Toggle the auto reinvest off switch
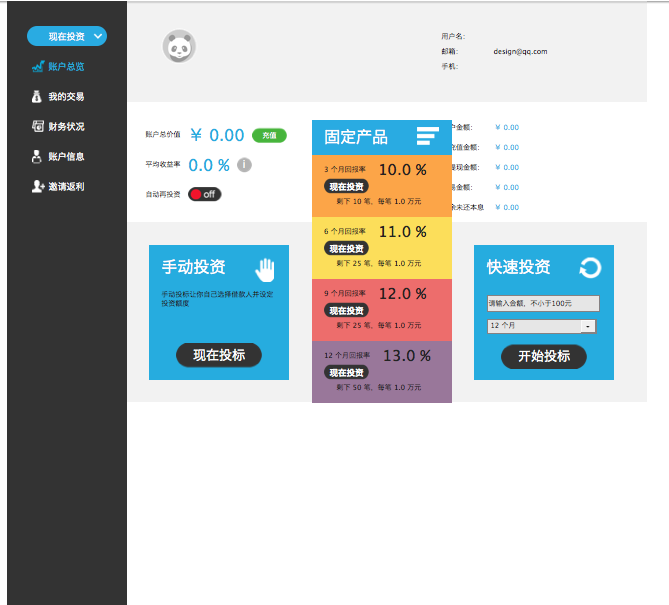669x605 pixels. tap(204, 194)
